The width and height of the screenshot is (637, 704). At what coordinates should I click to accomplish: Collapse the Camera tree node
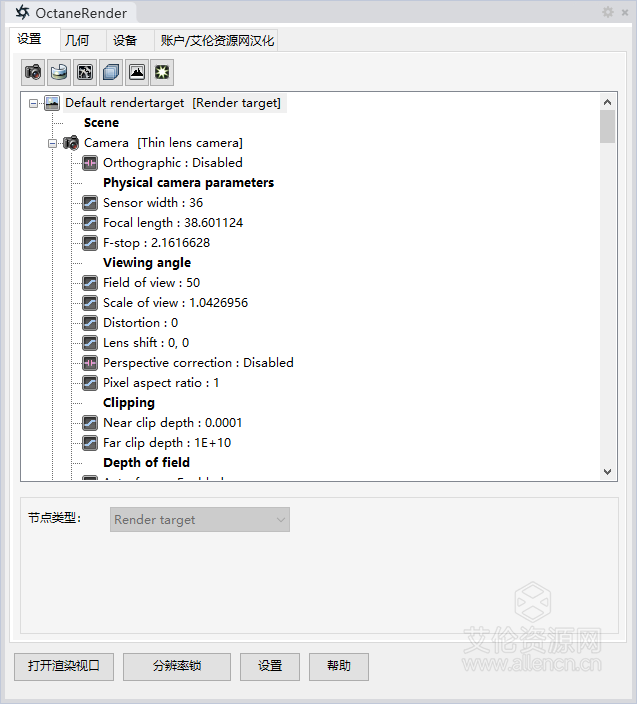click(x=53, y=144)
